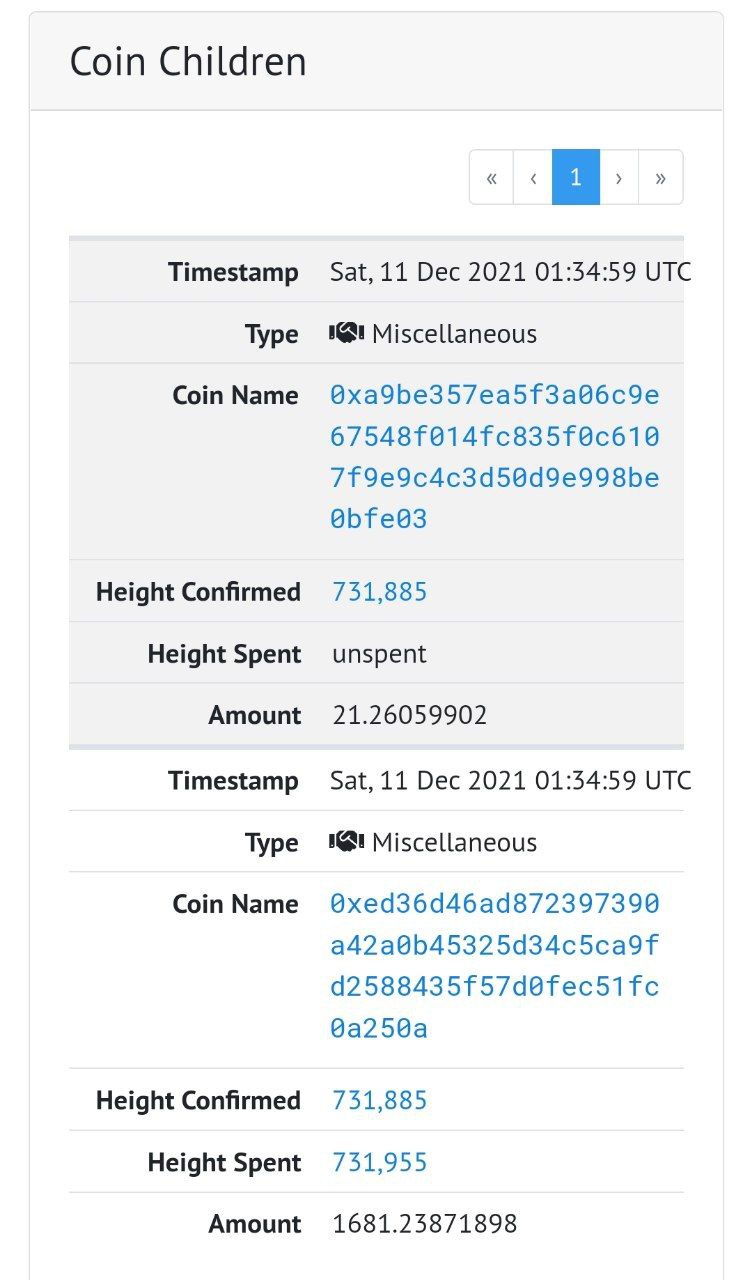Go to next page arrow
Screen dimensions: 752x1280
[619, 177]
